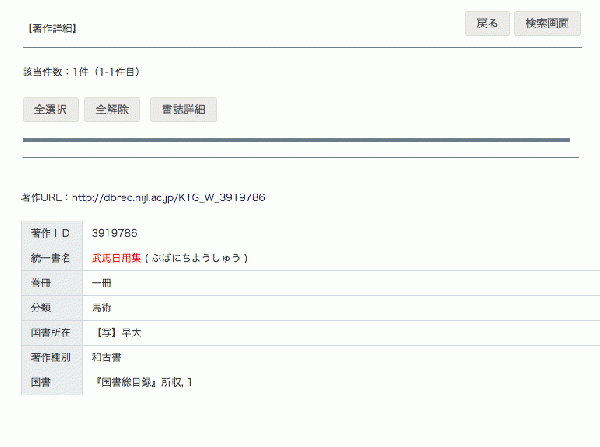This screenshot has width=600, height=447.
Task: Click the 戻る back button
Action: tap(487, 24)
